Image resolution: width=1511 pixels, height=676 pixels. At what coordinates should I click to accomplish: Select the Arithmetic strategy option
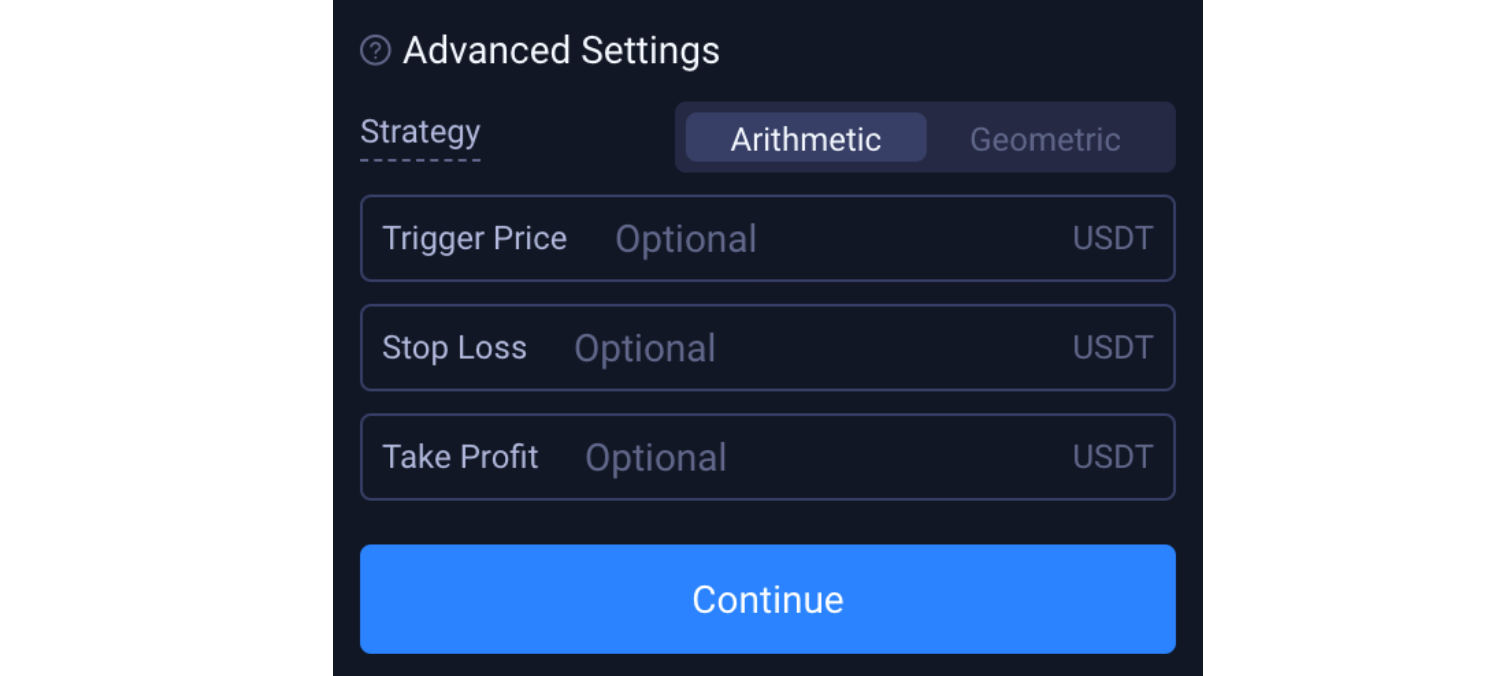tap(805, 138)
